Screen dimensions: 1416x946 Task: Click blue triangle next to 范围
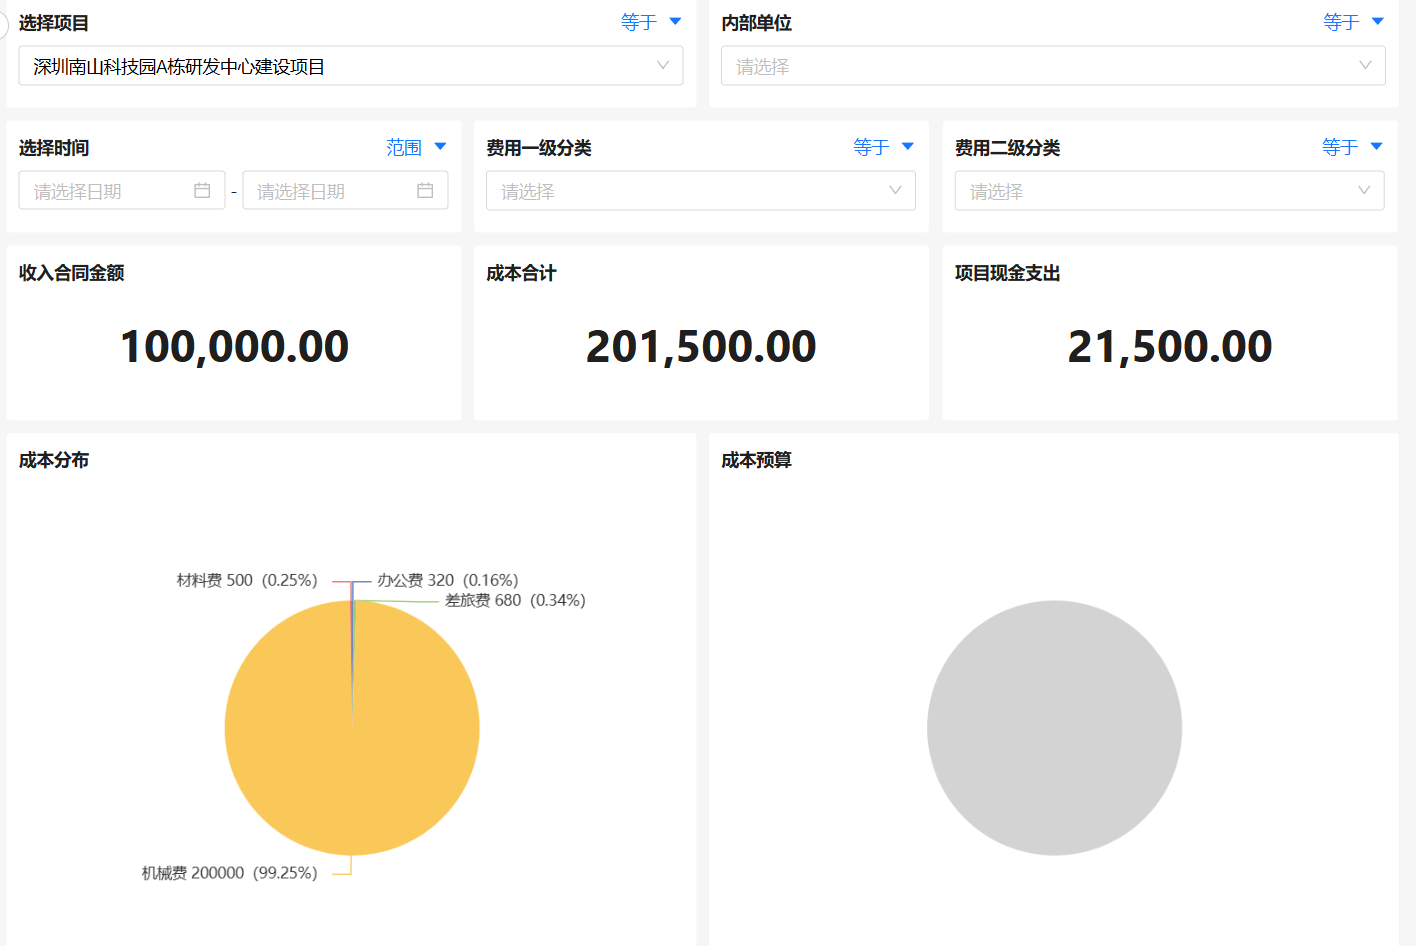[440, 147]
